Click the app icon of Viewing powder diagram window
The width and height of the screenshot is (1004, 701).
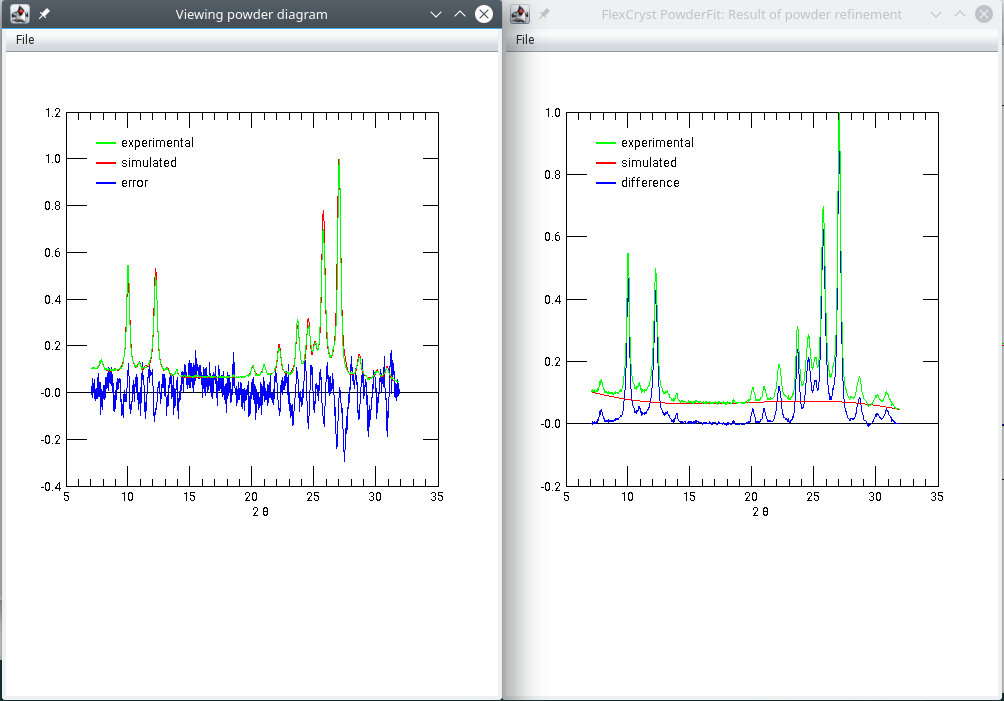pyautogui.click(x=19, y=14)
